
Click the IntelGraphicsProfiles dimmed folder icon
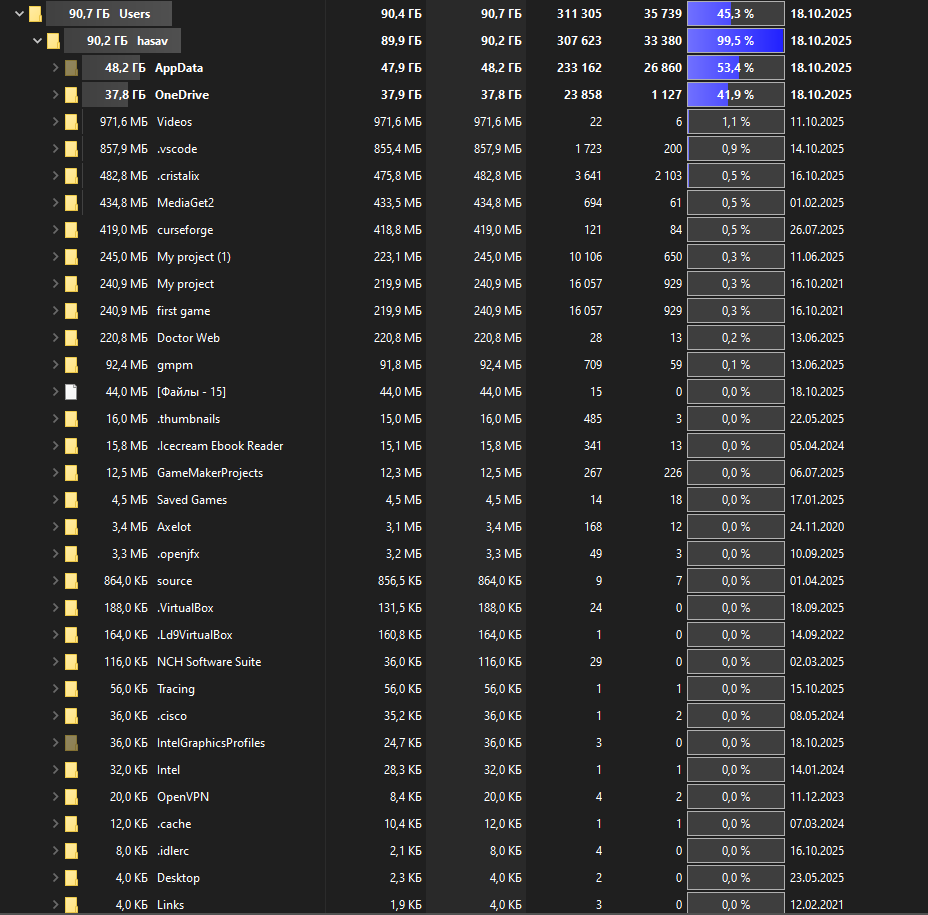71,743
